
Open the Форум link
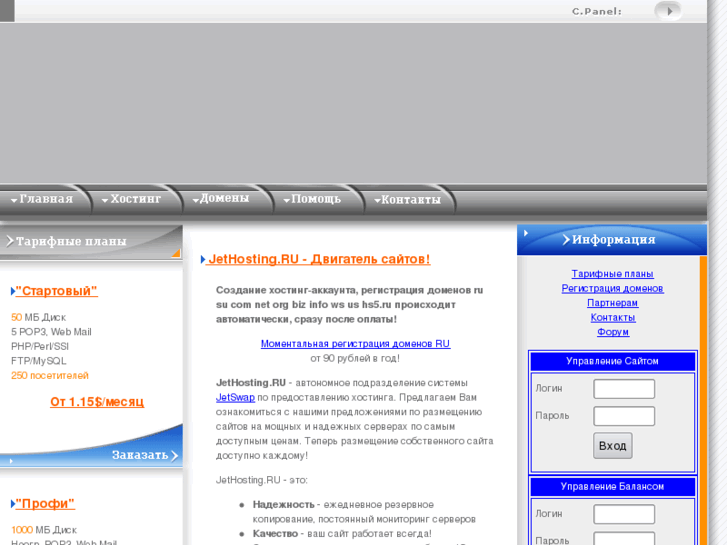(x=612, y=332)
